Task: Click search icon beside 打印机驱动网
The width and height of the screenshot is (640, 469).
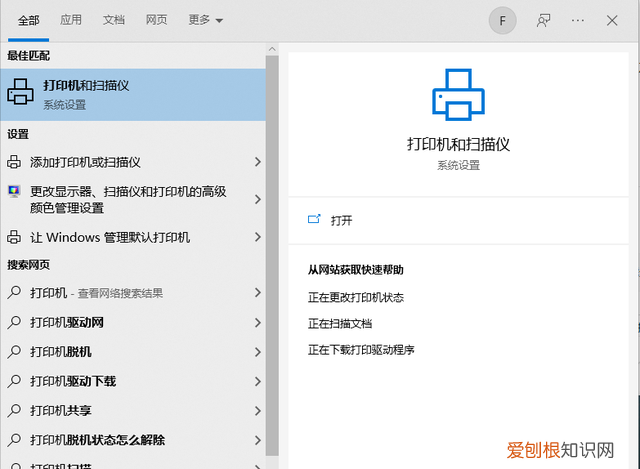Action: pos(14,322)
